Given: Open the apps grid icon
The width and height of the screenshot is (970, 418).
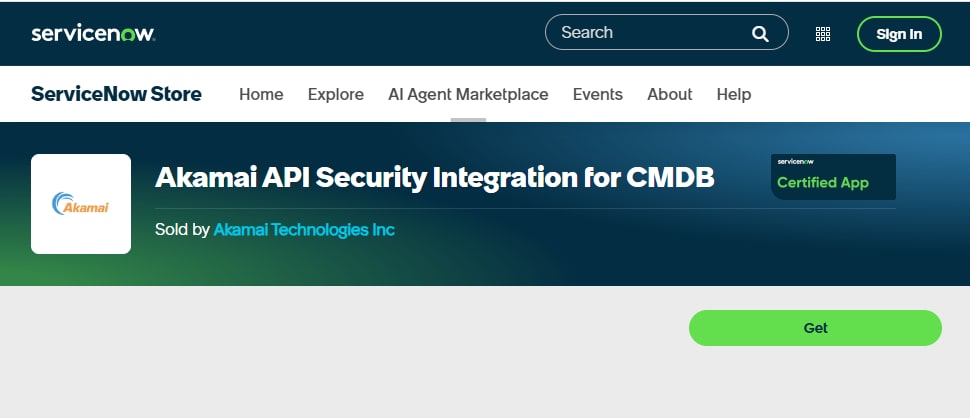Looking at the screenshot, I should click(x=823, y=34).
